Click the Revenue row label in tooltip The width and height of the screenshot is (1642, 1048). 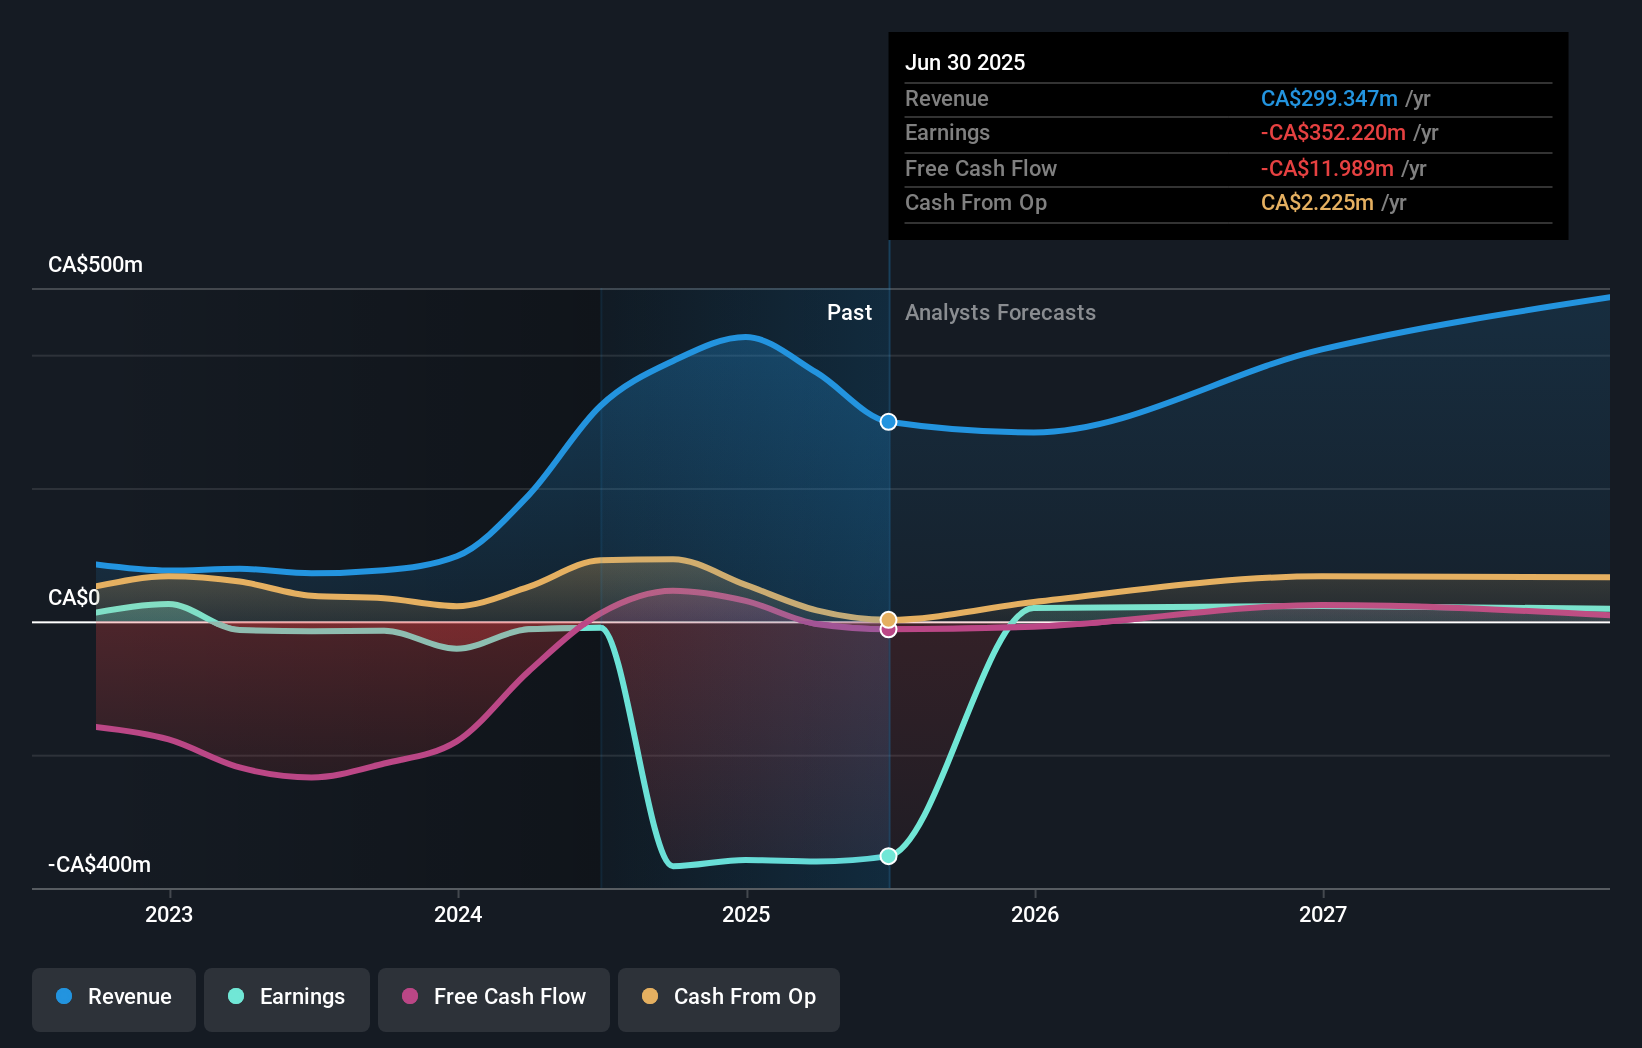point(947,99)
